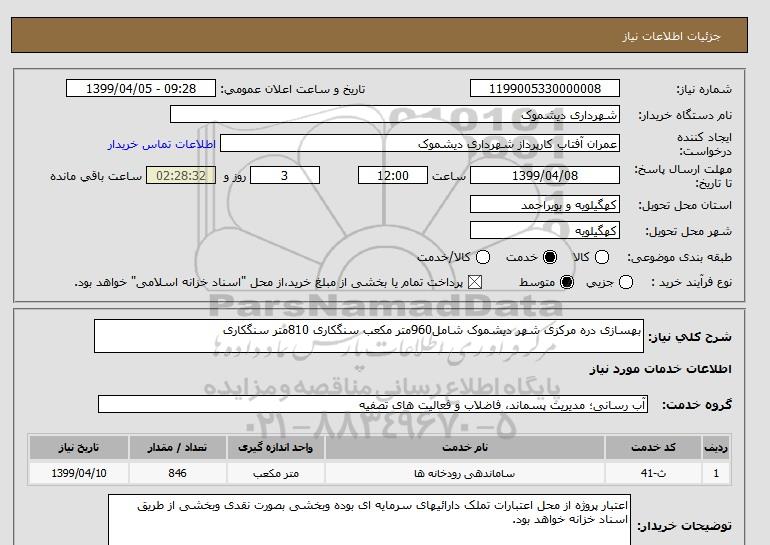770x545 pixels.
Task: Click the deadline time field 12:00
Action: click(x=393, y=176)
